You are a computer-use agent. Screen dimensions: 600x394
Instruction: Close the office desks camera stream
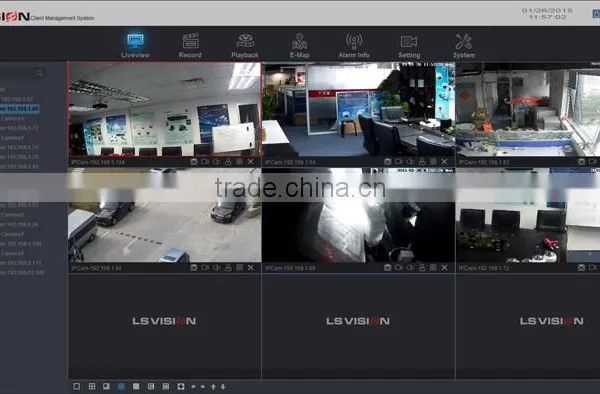(444, 162)
